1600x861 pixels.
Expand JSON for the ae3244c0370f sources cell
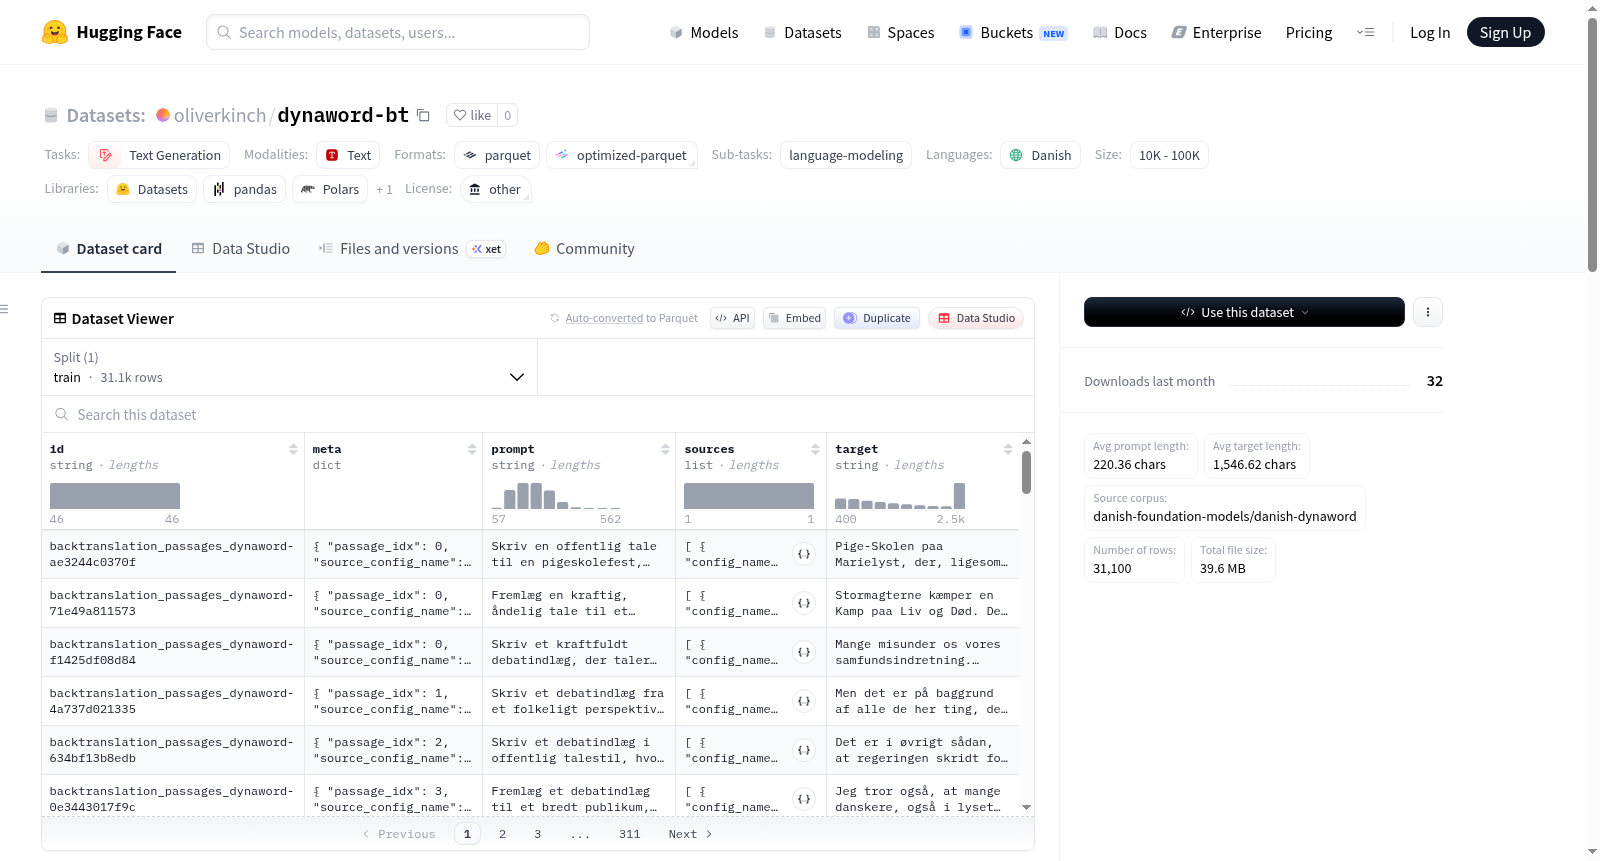[x=804, y=554]
